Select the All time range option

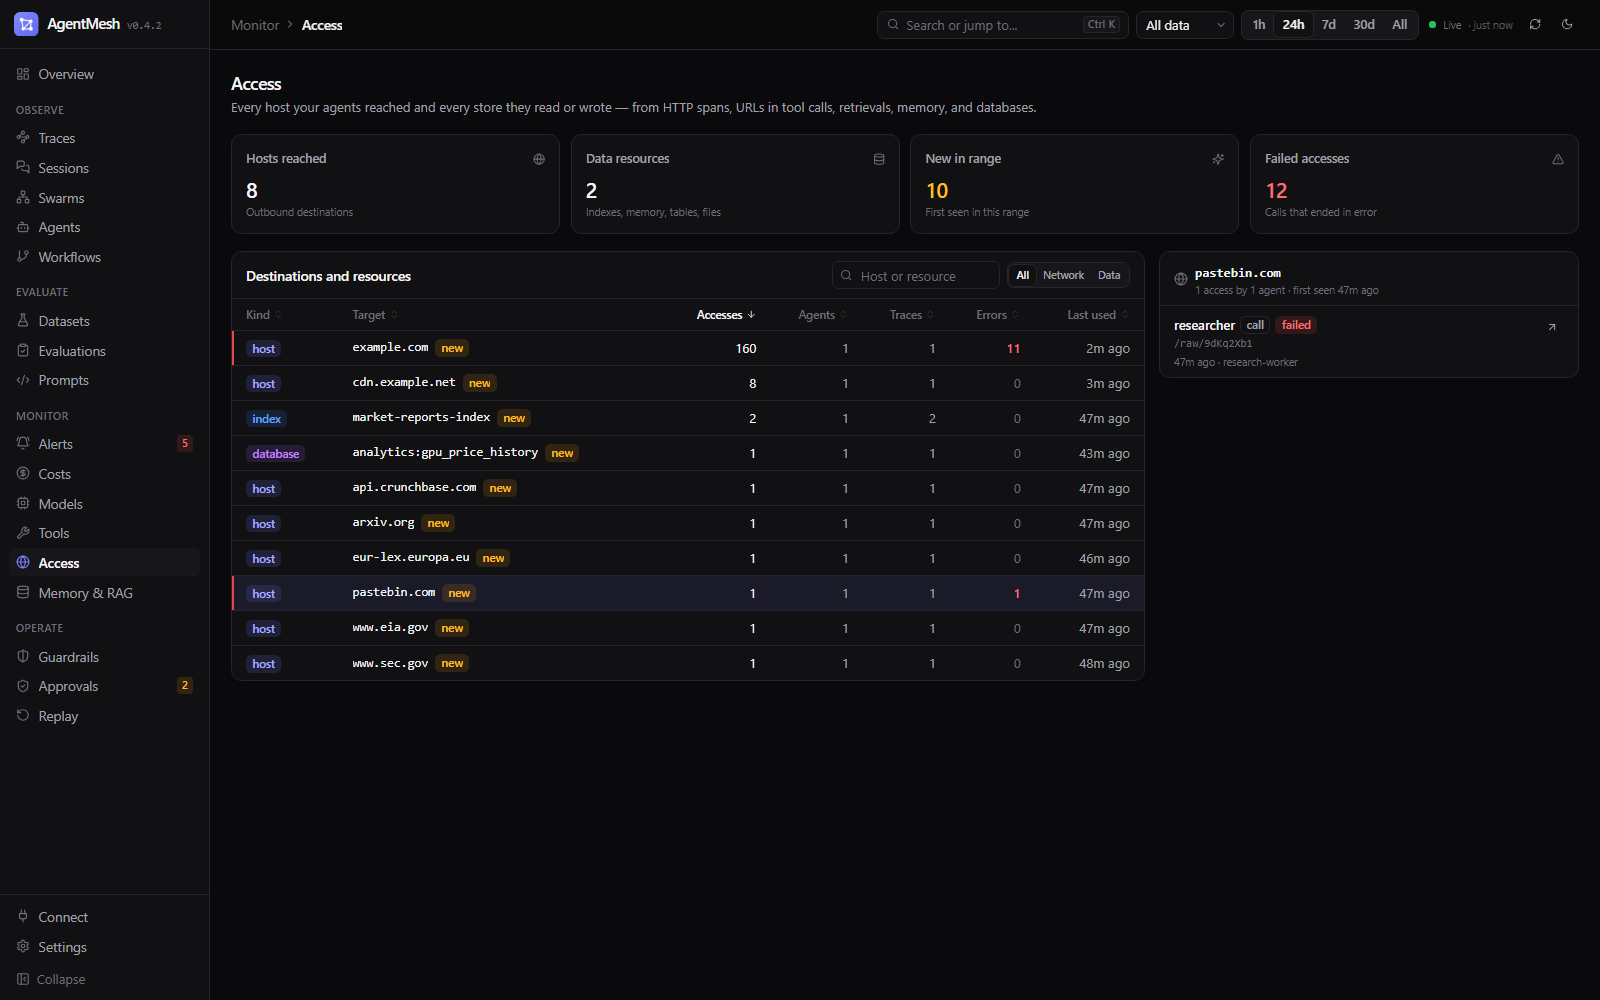pyautogui.click(x=1400, y=25)
